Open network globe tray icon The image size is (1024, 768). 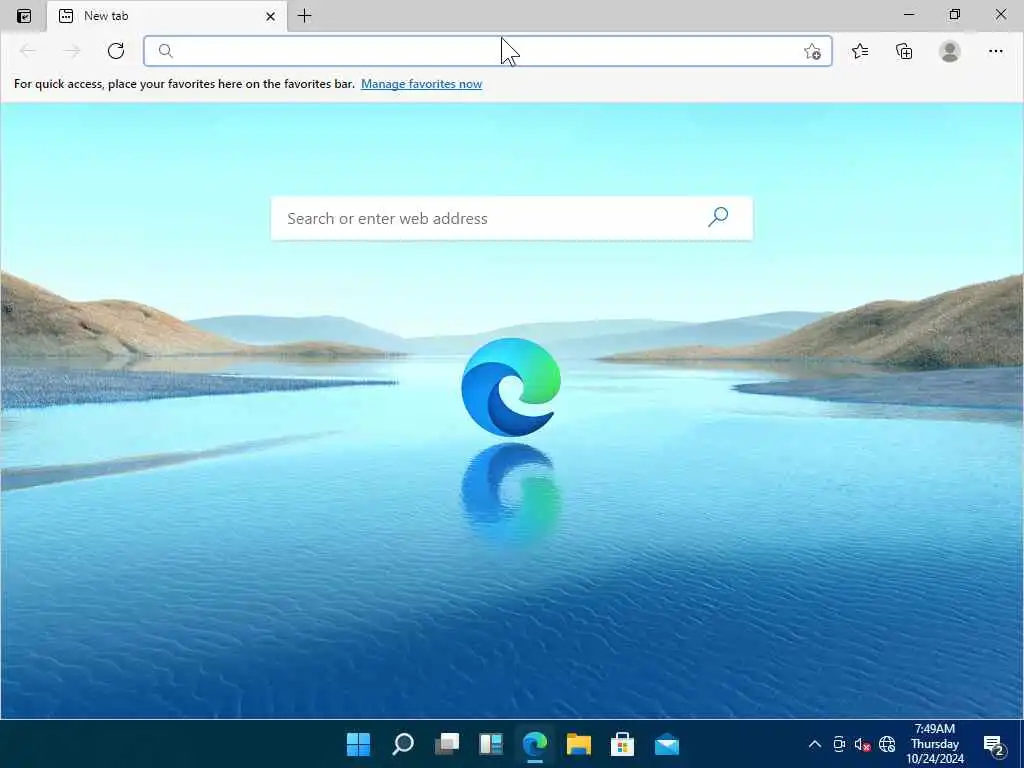click(x=887, y=744)
